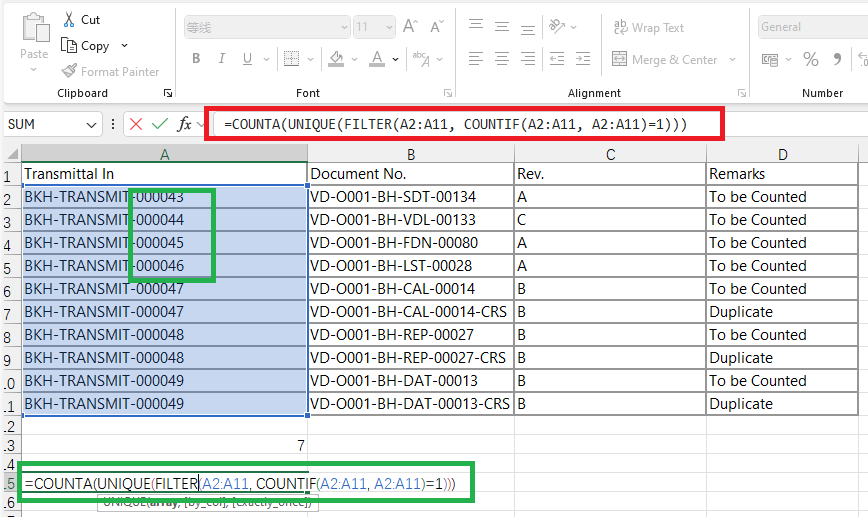Click in-cell COUNTA formula editor

240,484
